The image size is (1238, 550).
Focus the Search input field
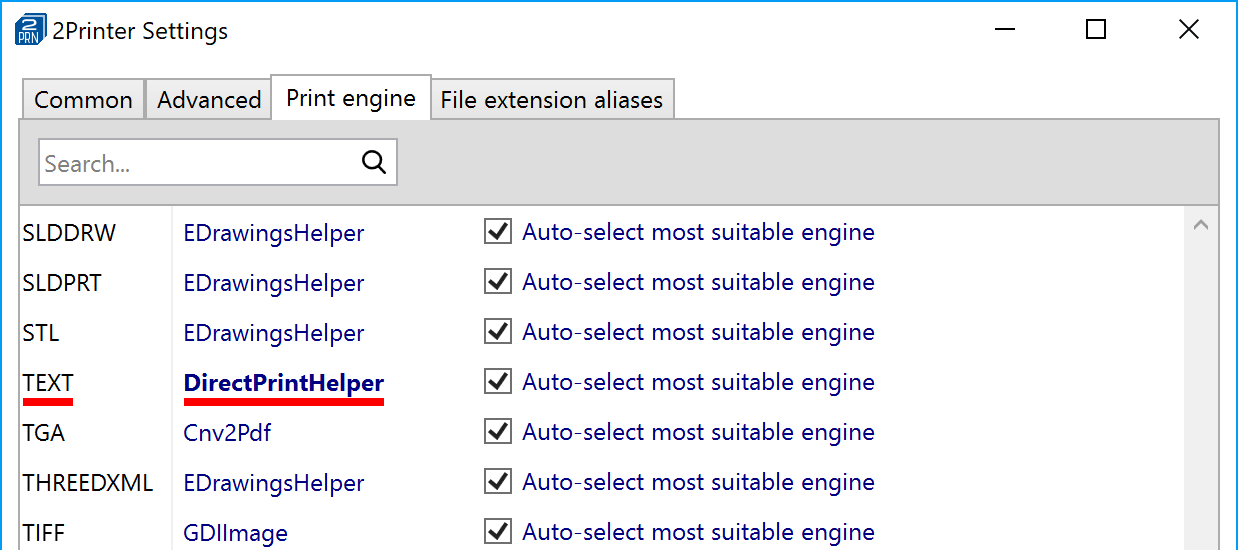[218, 163]
